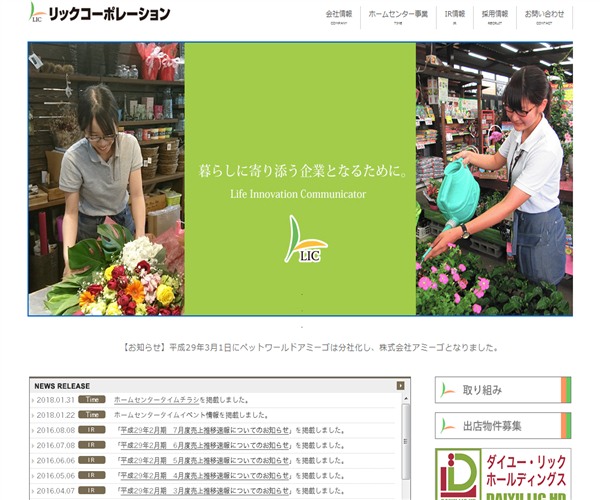Click the NEWS RELEASE heading

coord(62,386)
